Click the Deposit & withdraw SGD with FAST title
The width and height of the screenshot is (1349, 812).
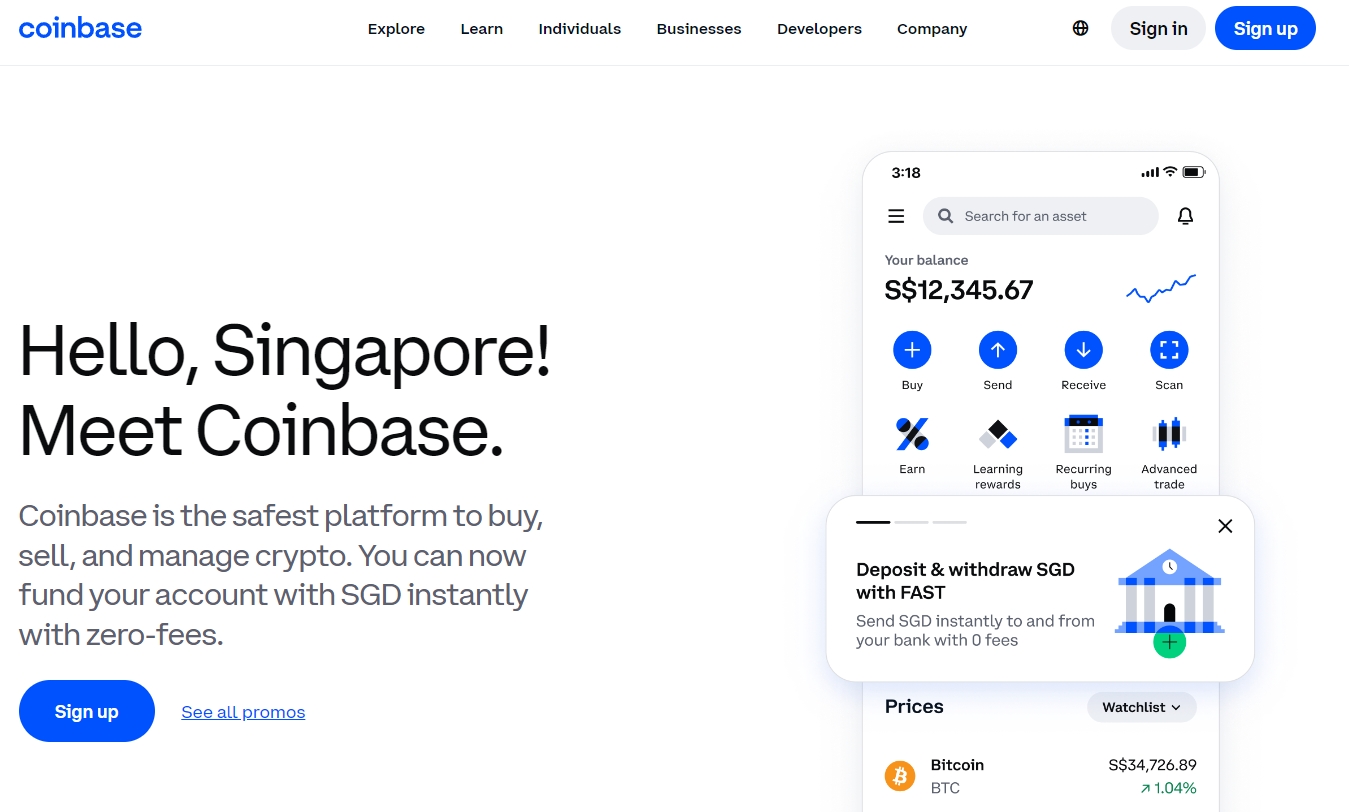point(965,581)
